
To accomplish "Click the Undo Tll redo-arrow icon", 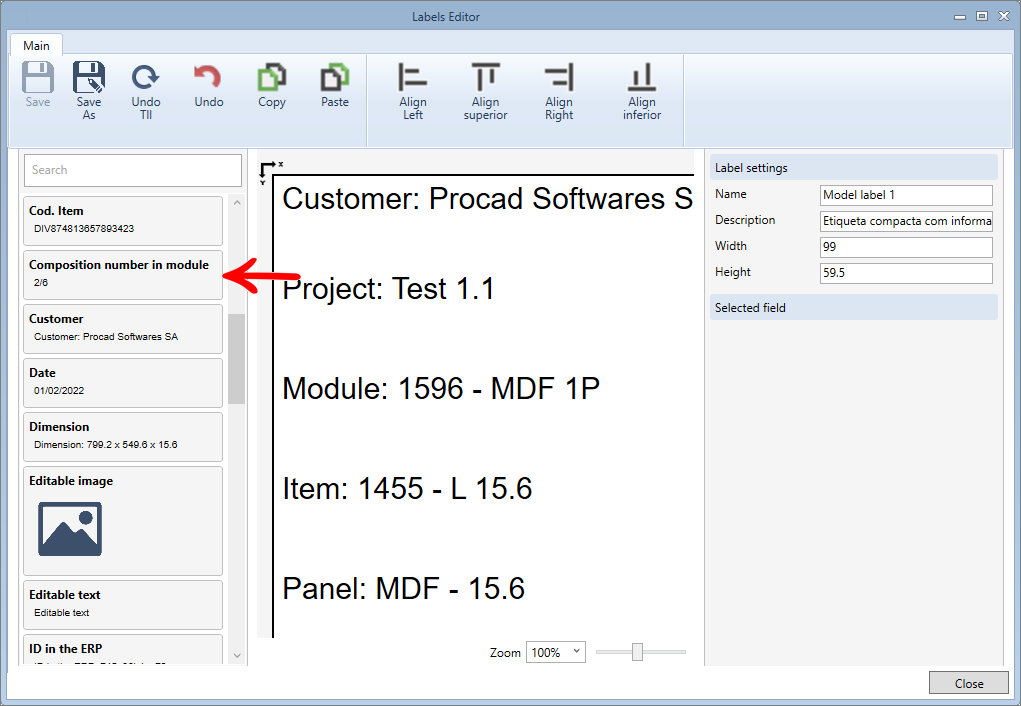I will coord(145,77).
